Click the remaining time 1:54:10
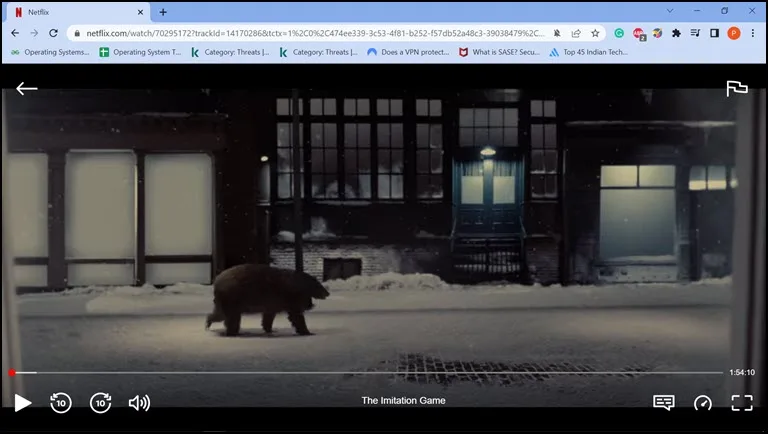The image size is (768, 434). [x=742, y=373]
